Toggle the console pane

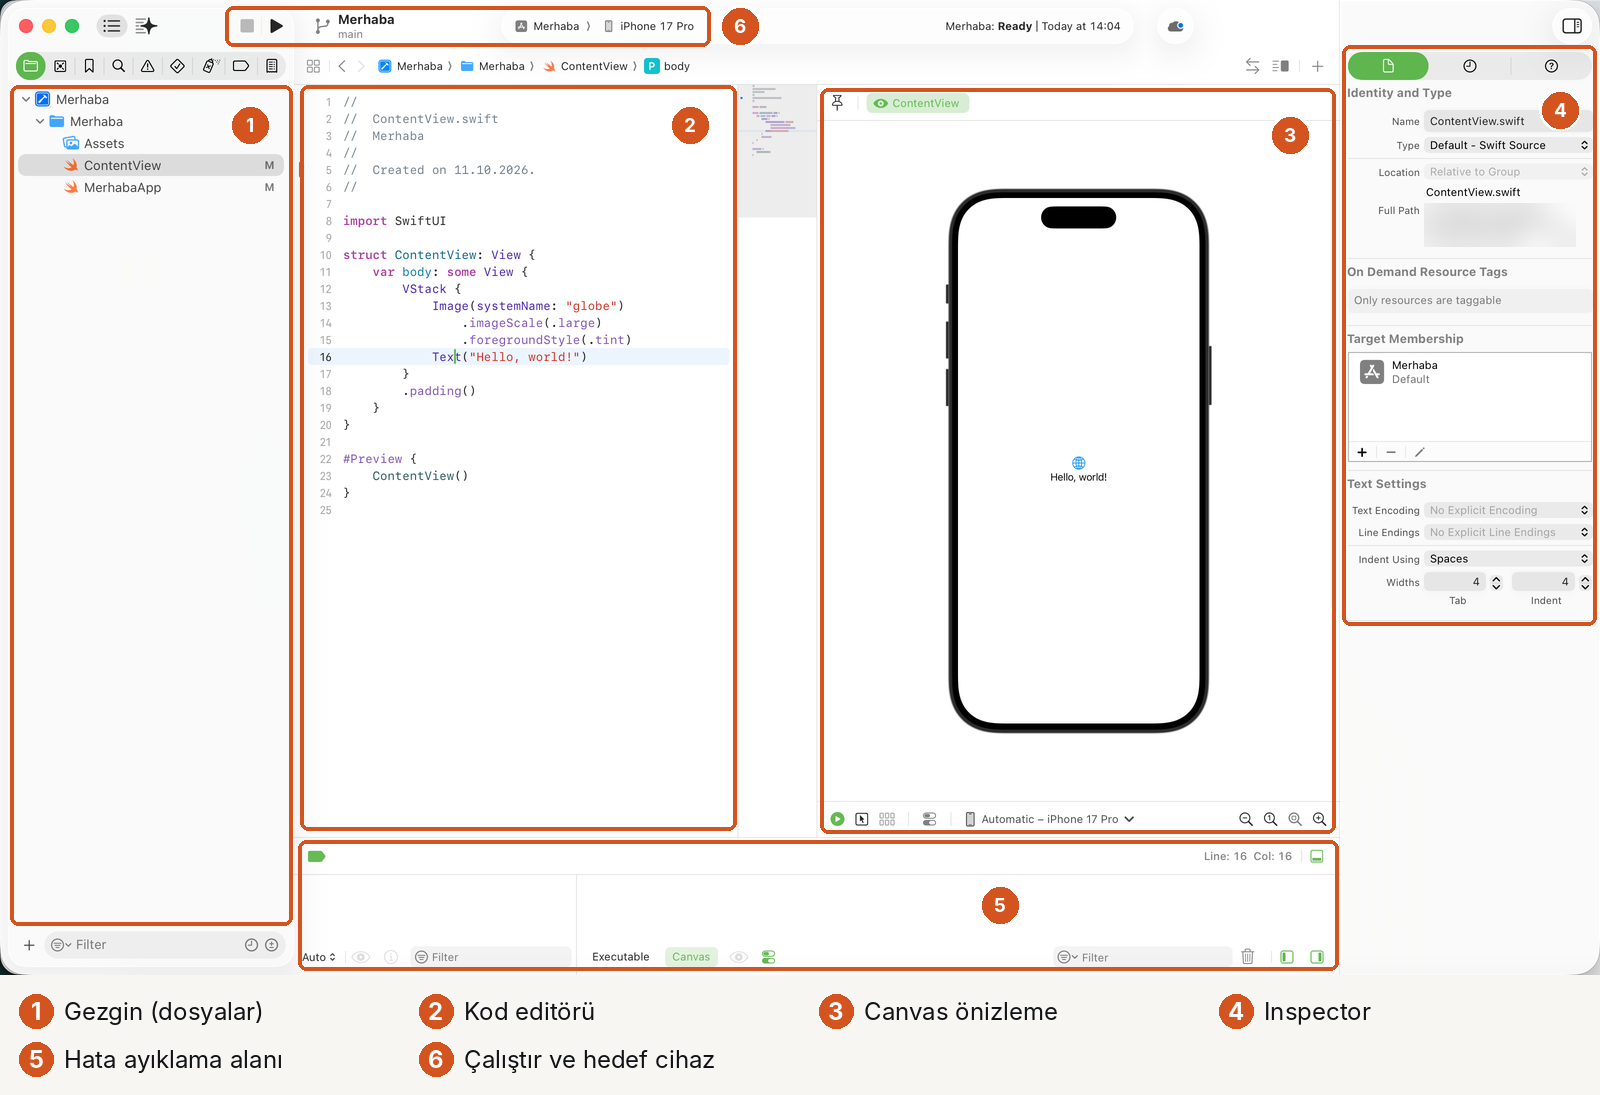pyautogui.click(x=1317, y=957)
